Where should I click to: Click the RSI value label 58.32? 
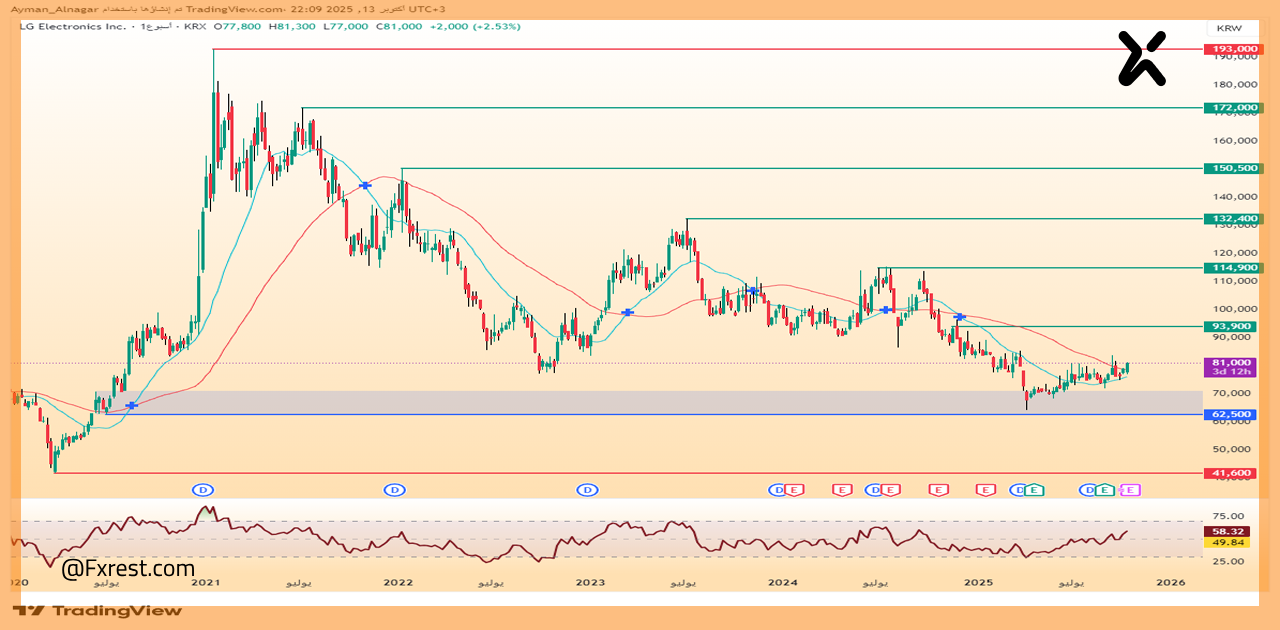(1231, 531)
